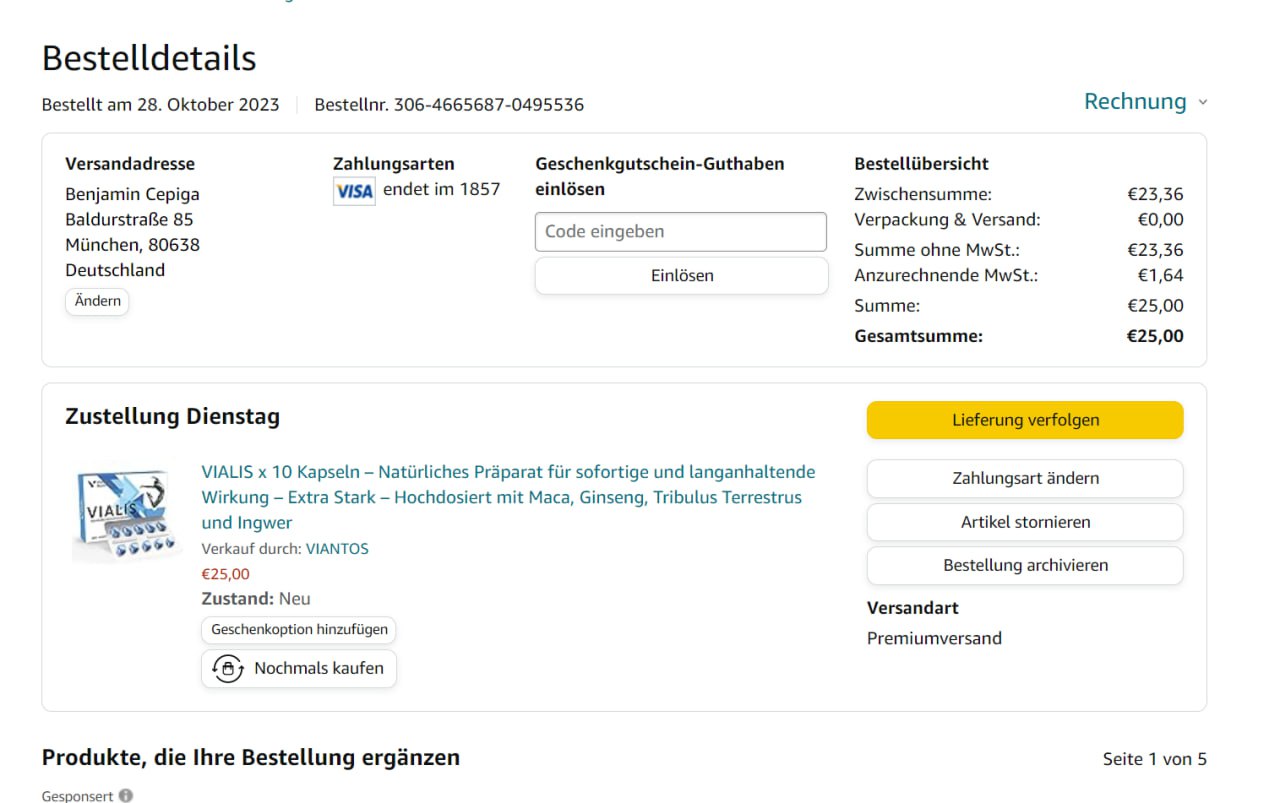Focus the Code eingeben gift card field
The image size is (1280, 803).
coord(681,231)
